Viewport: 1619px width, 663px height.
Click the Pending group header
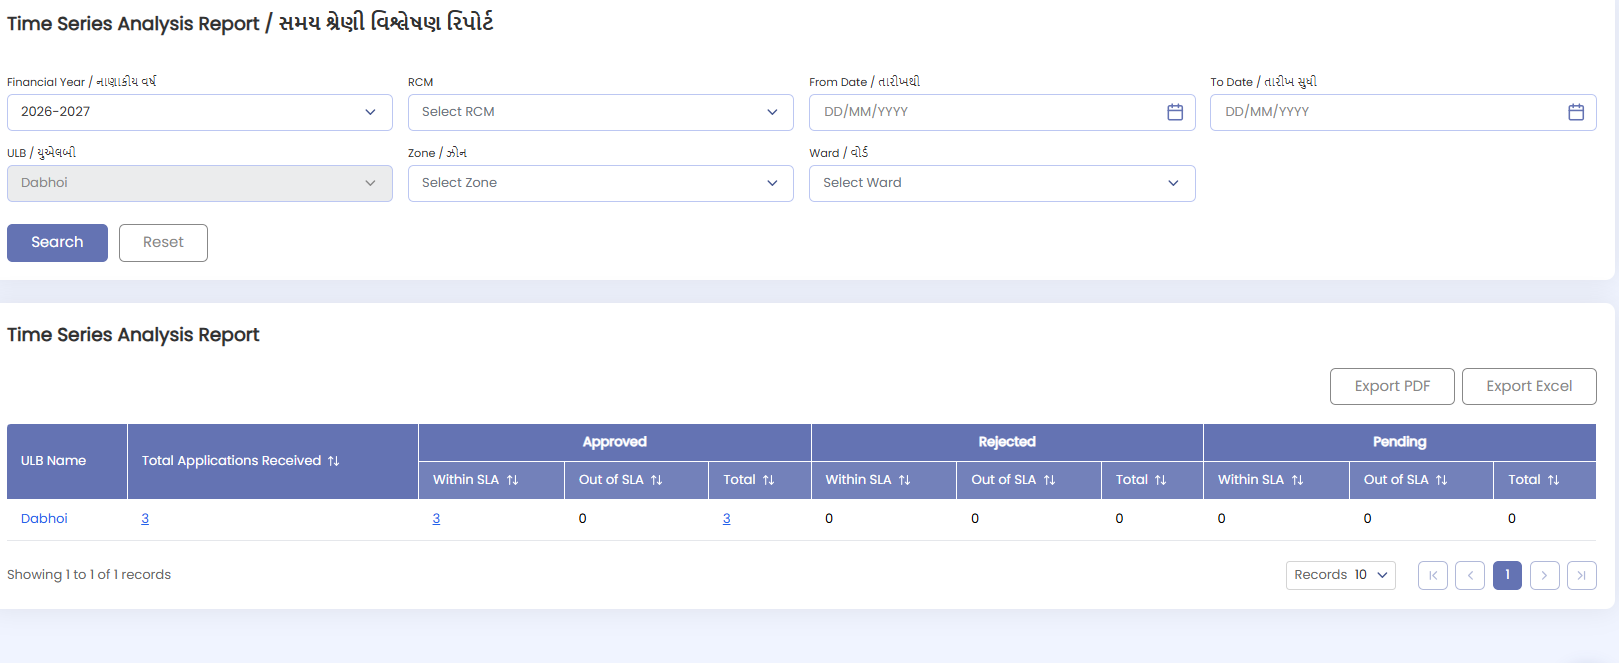coord(1400,442)
